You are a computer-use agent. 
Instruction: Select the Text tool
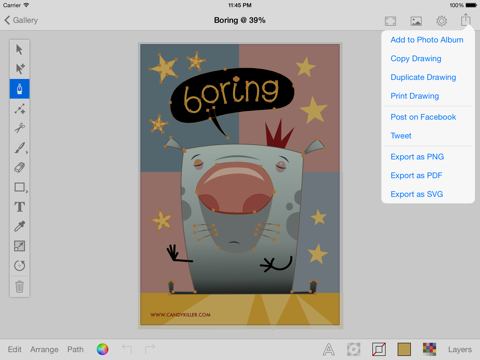tap(20, 207)
